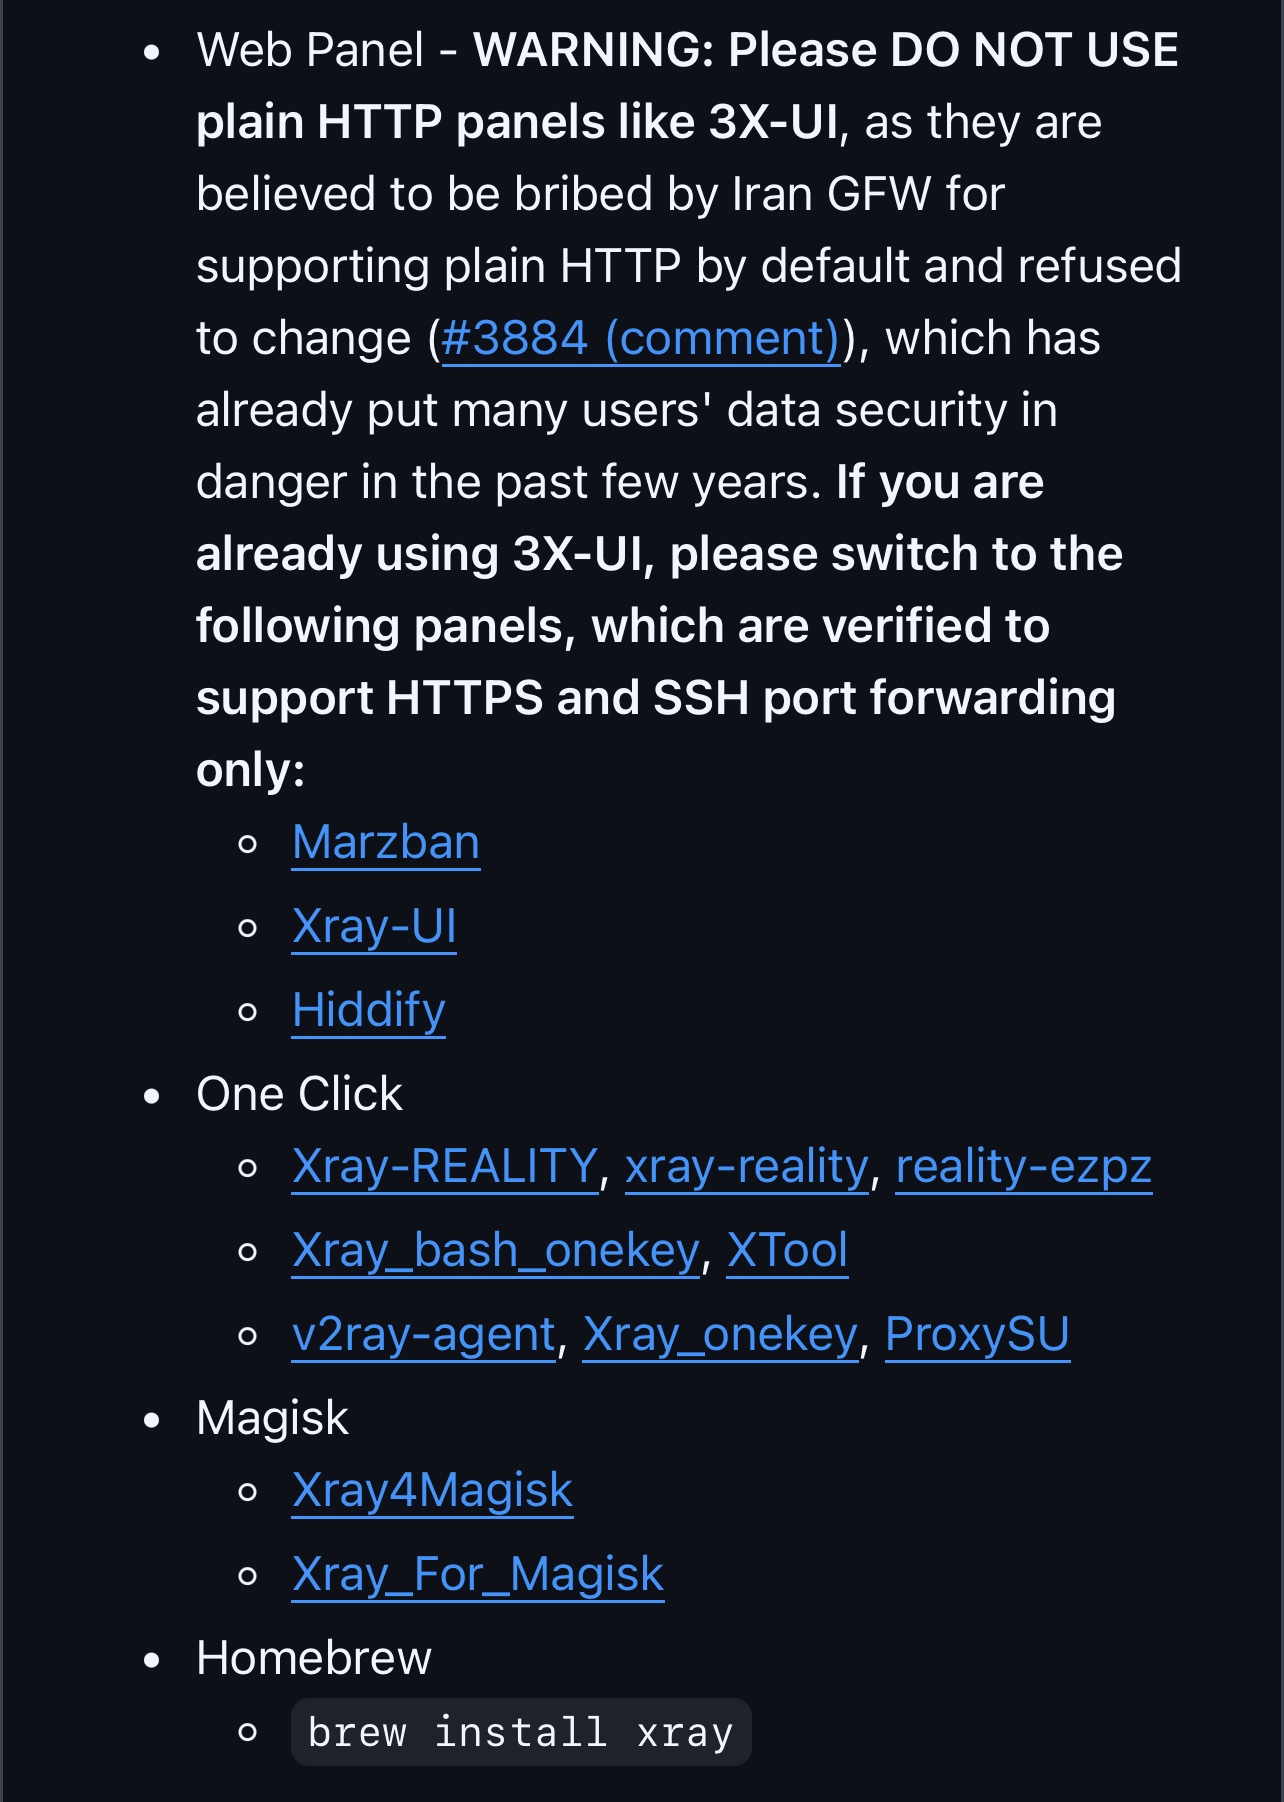Open the reality-ezpz link
The width and height of the screenshot is (1284, 1802).
(1024, 1167)
